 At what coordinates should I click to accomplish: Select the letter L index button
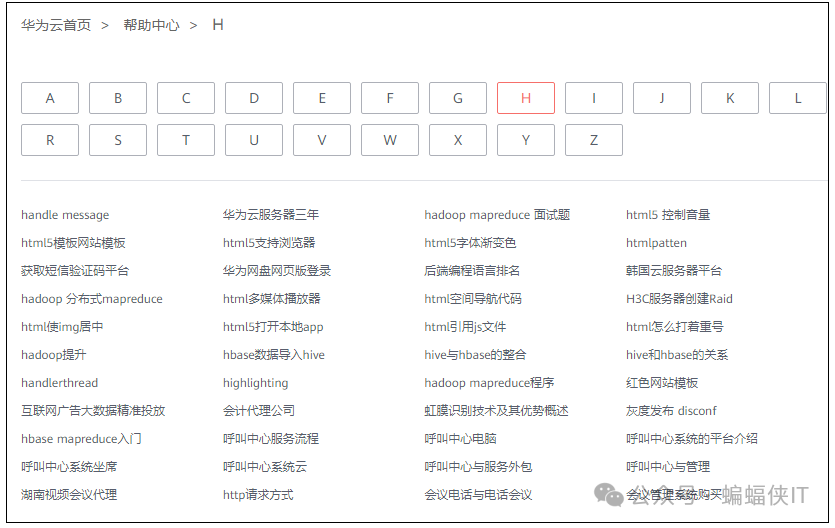click(798, 98)
